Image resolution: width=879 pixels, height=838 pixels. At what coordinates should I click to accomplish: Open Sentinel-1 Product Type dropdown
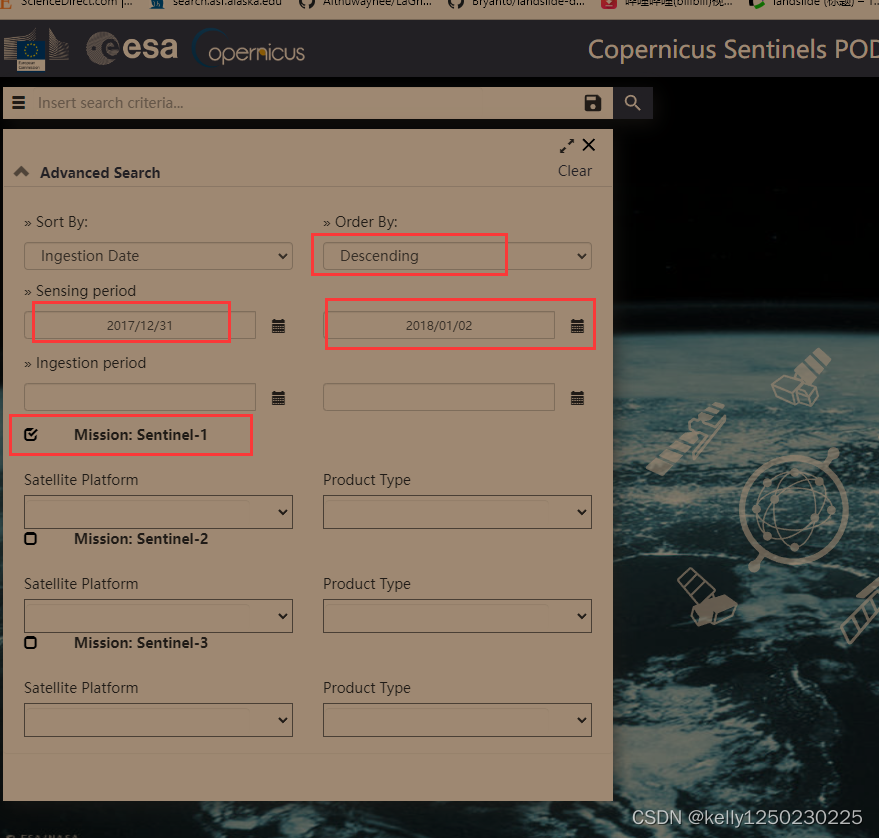pos(457,512)
